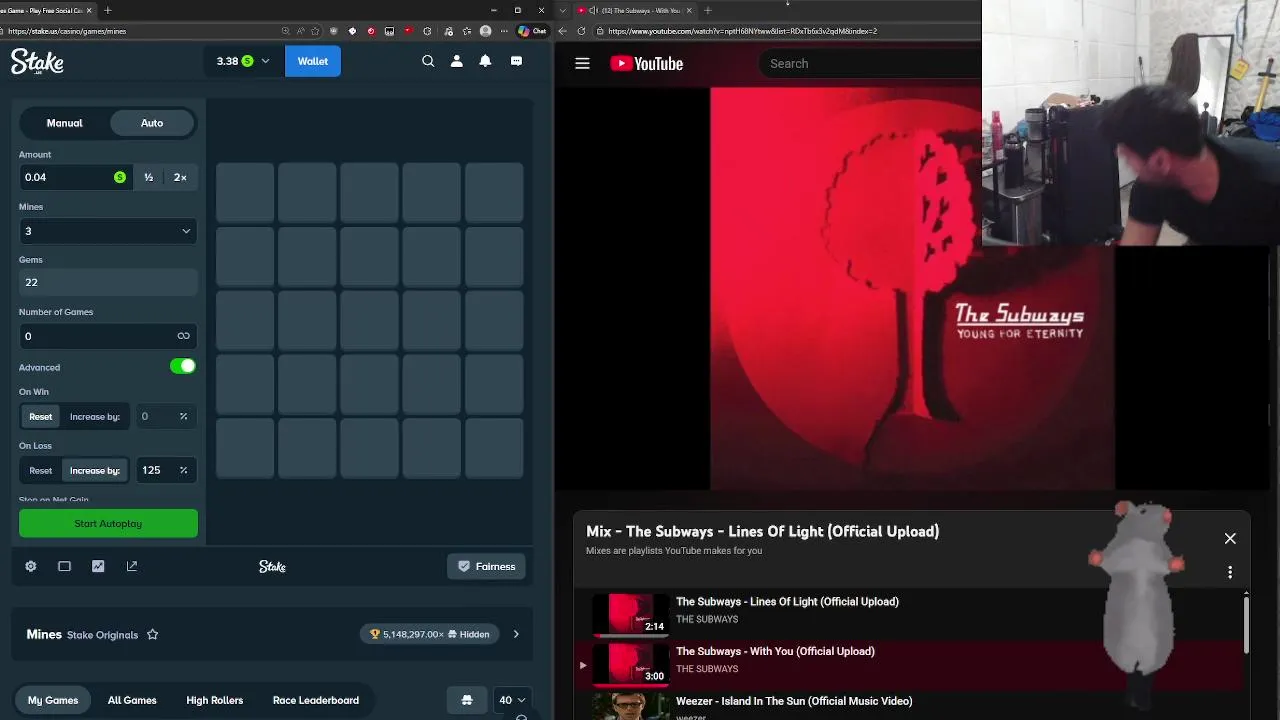The image size is (1280, 720).
Task: Open new tab in Stake window
Action: coord(107,10)
